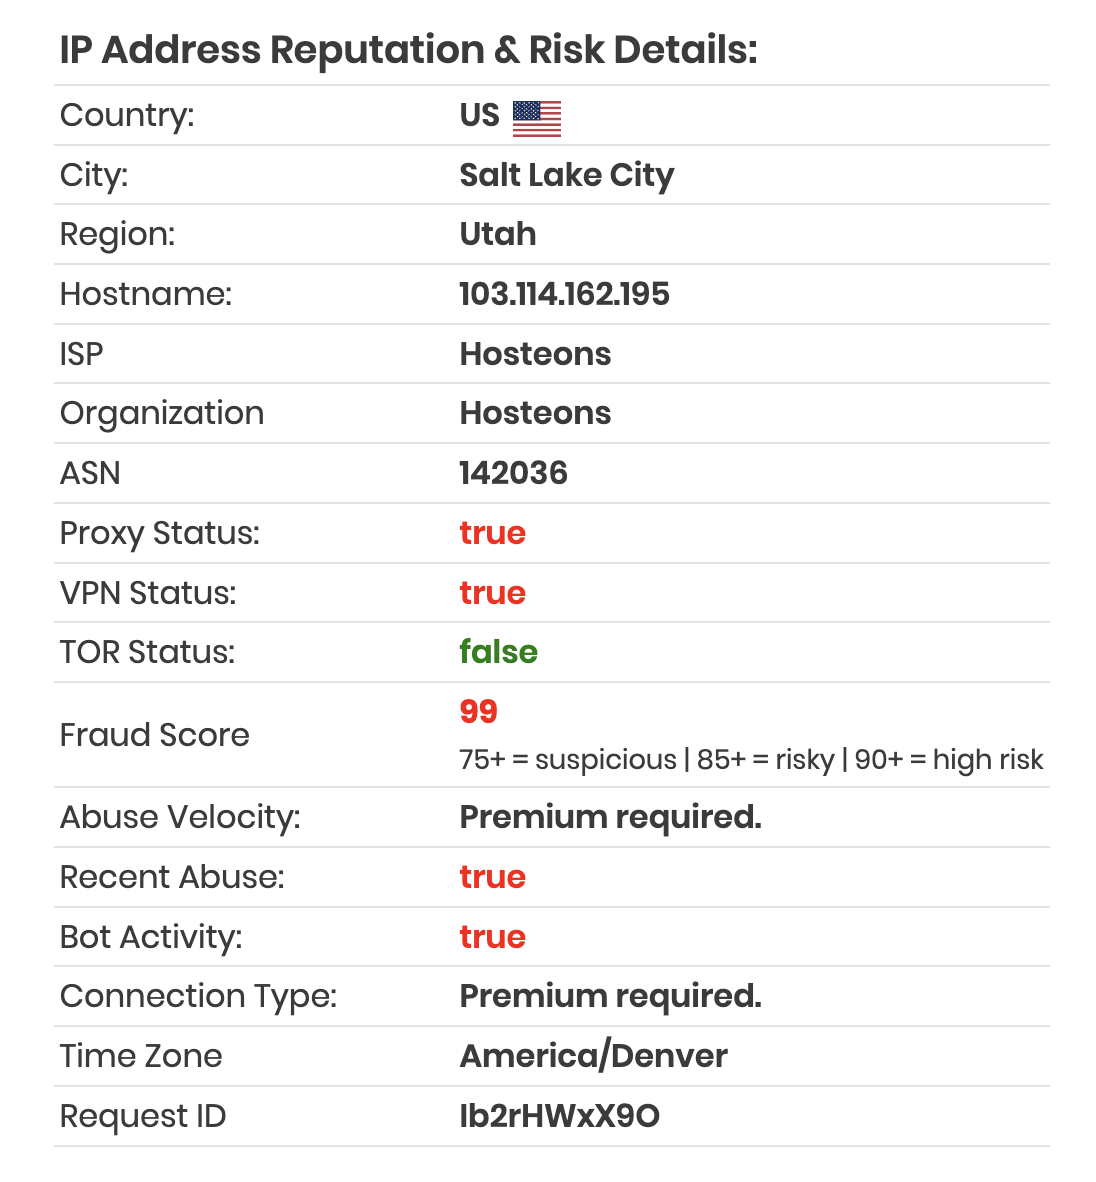1096x1182 pixels.
Task: Click the Proxy Status true value
Action: point(492,534)
